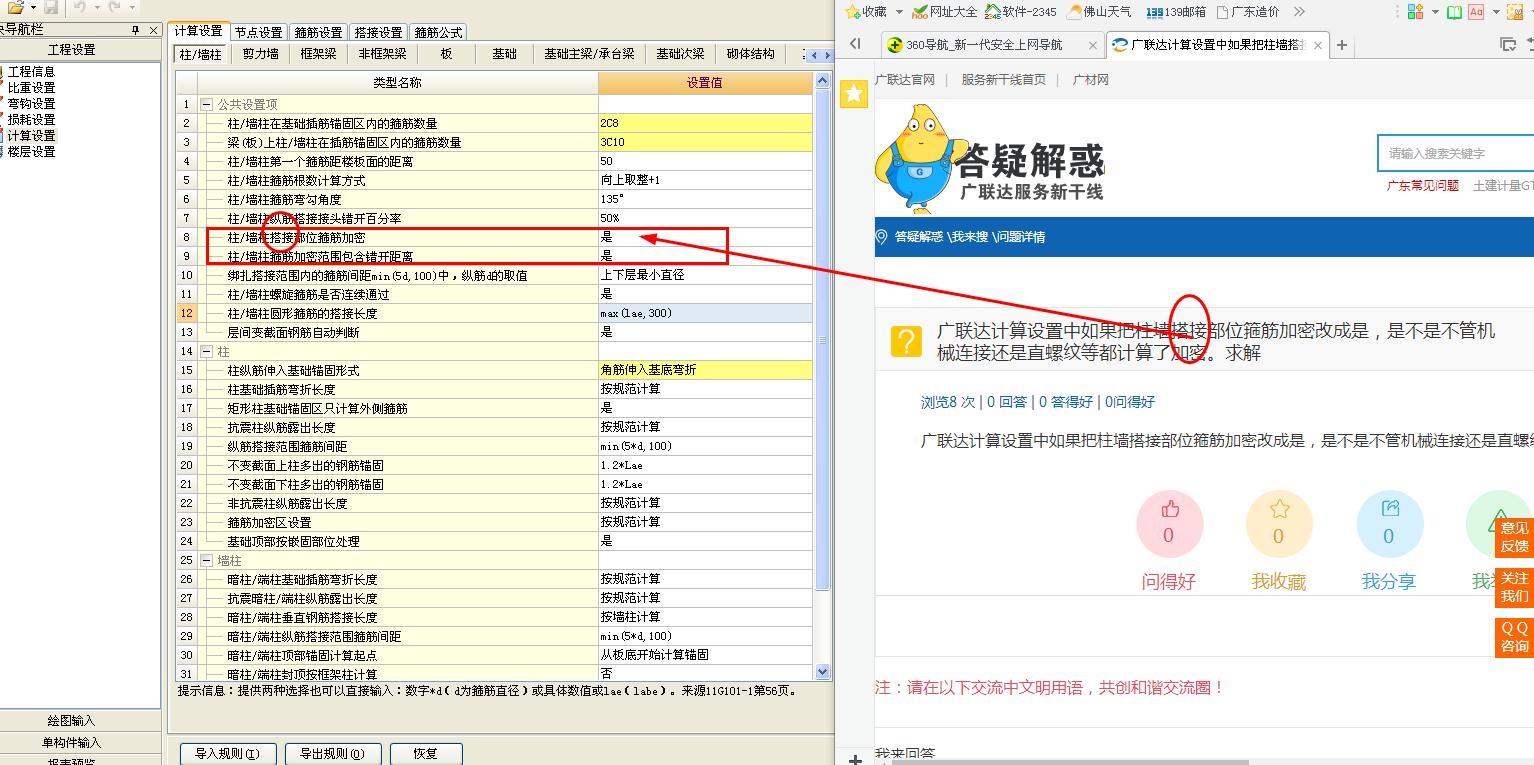
Task: Collapse the 柱 group in row 14
Action: point(207,351)
